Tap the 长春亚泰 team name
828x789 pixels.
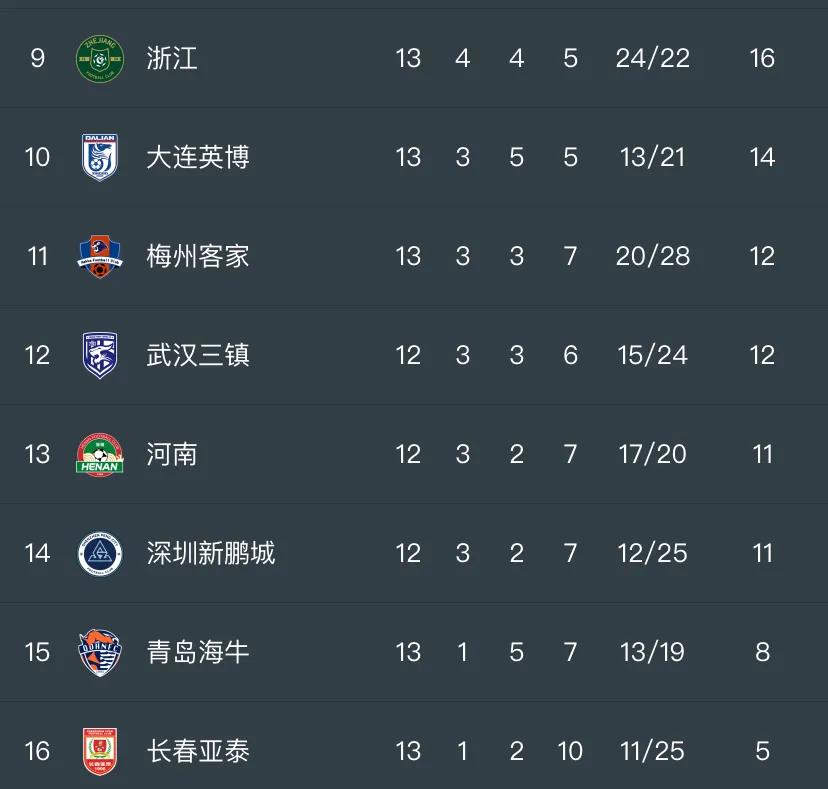pyautogui.click(x=197, y=751)
